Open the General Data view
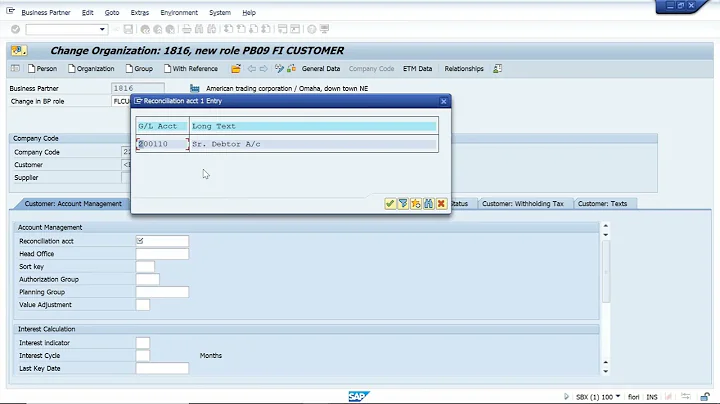This screenshot has height=404, width=720. (x=321, y=68)
